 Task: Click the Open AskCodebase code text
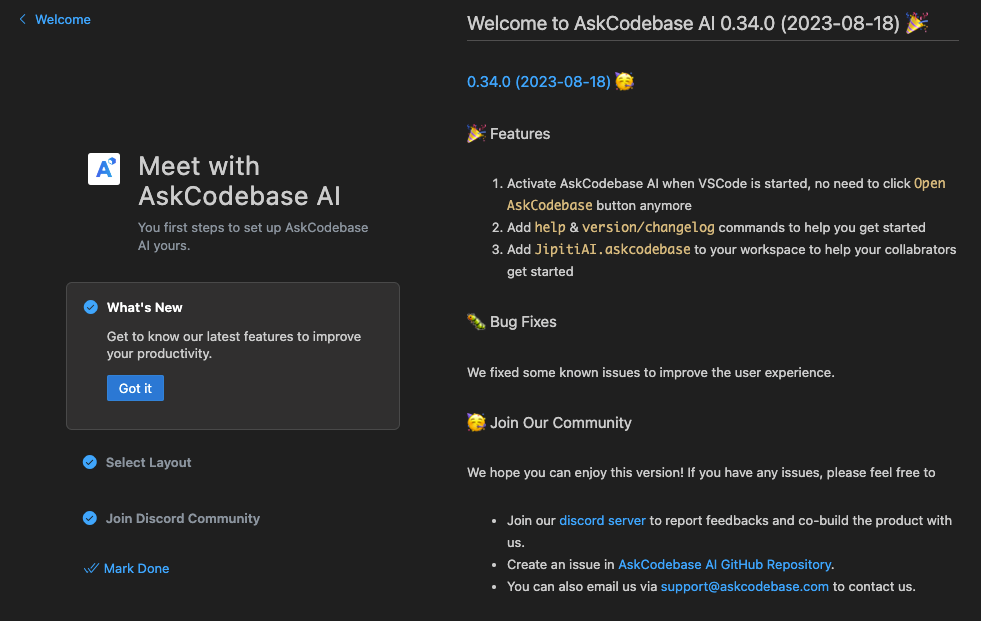coord(726,194)
